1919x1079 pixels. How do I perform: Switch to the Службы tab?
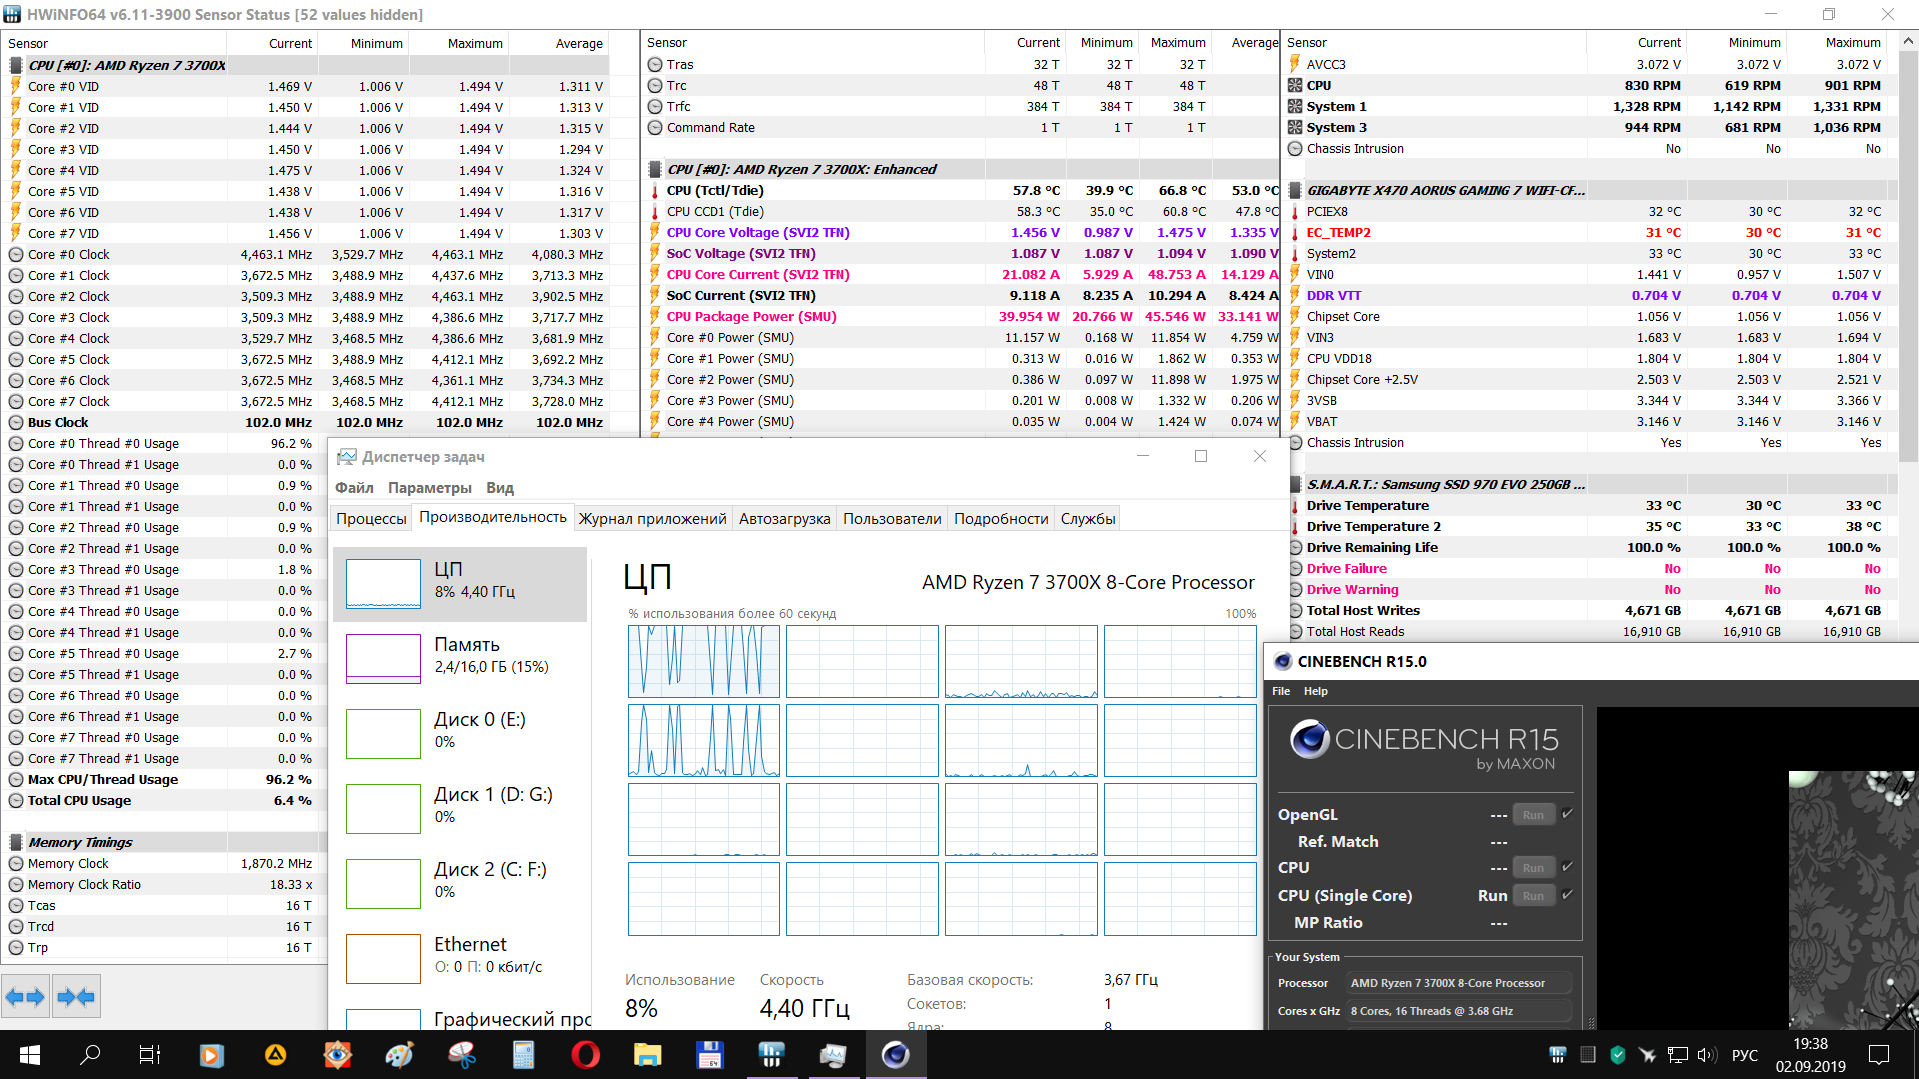[1088, 518]
